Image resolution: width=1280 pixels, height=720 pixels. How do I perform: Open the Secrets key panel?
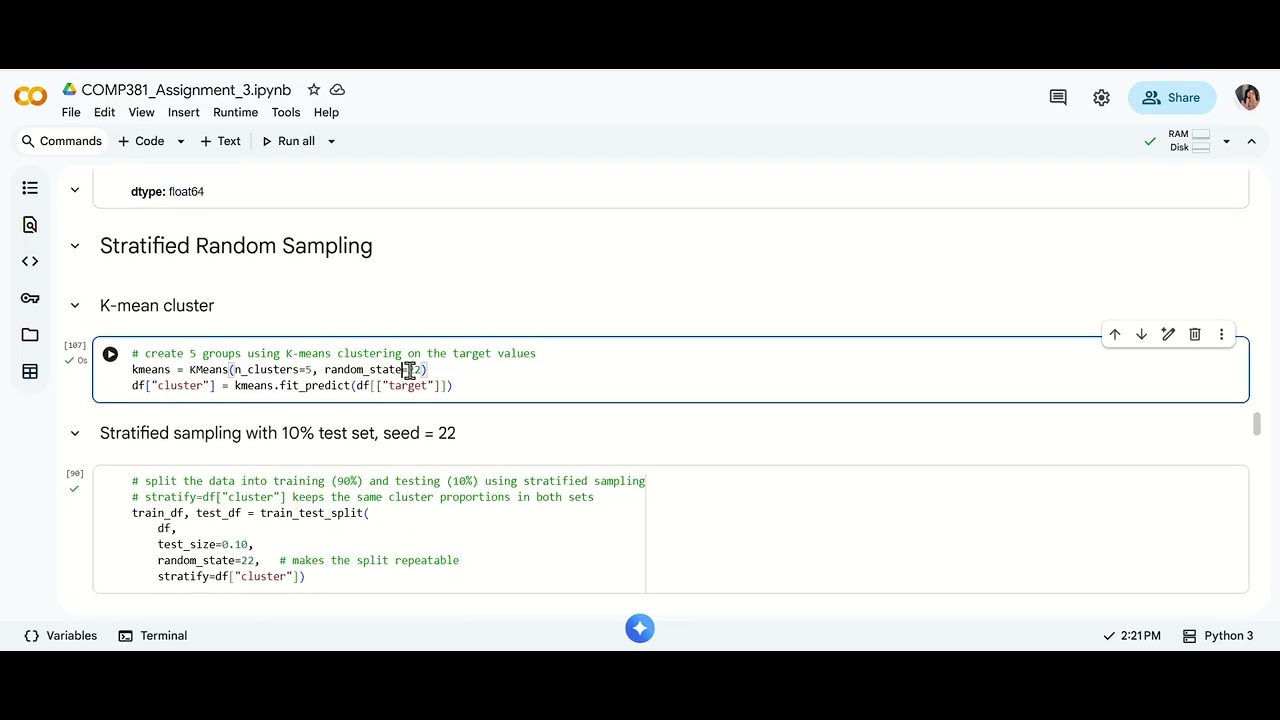pos(30,298)
